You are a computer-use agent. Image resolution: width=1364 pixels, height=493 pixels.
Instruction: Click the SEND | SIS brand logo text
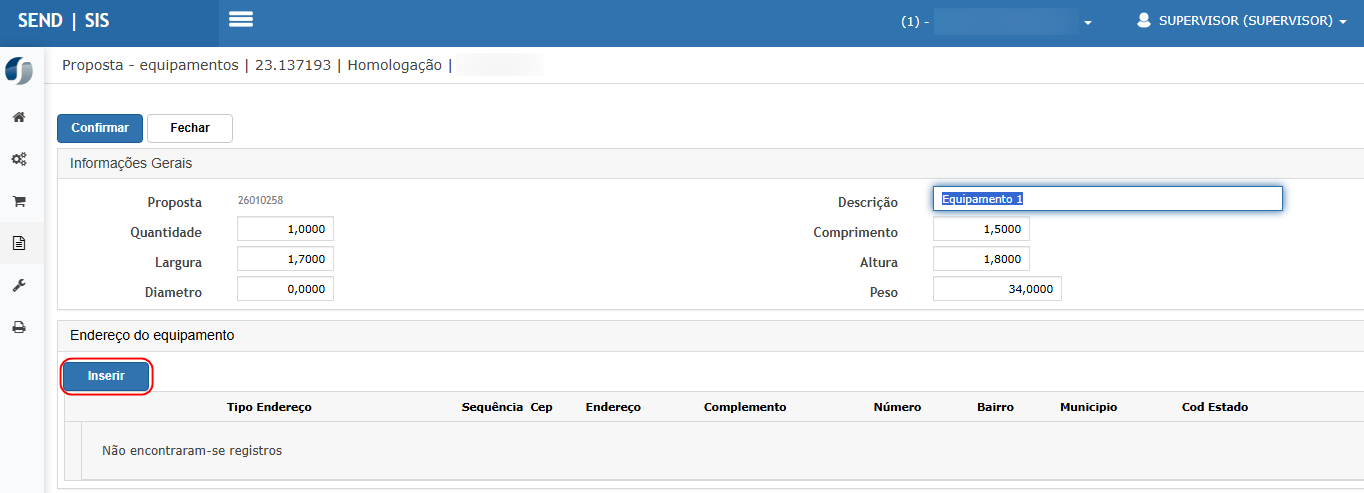point(64,20)
